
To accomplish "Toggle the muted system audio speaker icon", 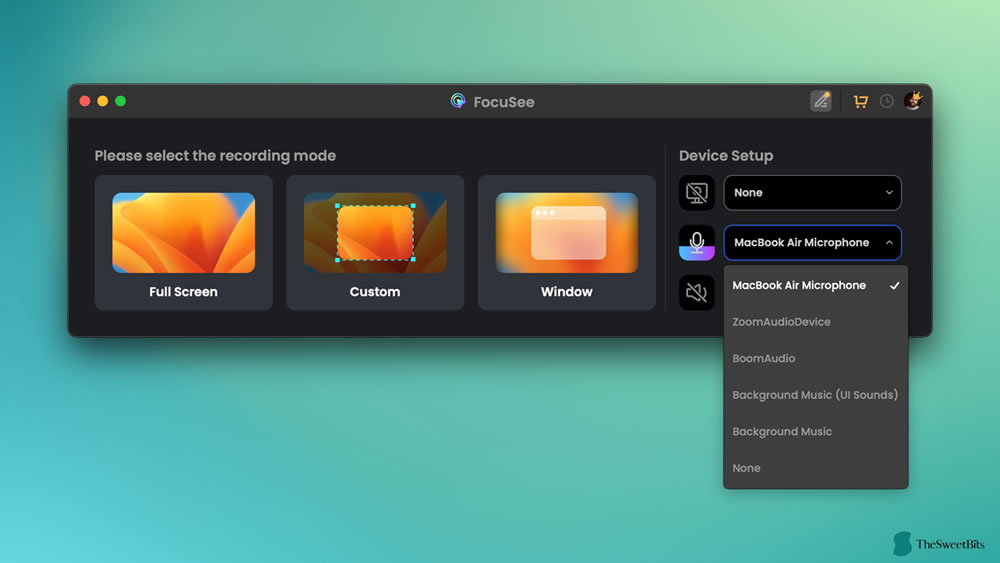I will [x=696, y=293].
